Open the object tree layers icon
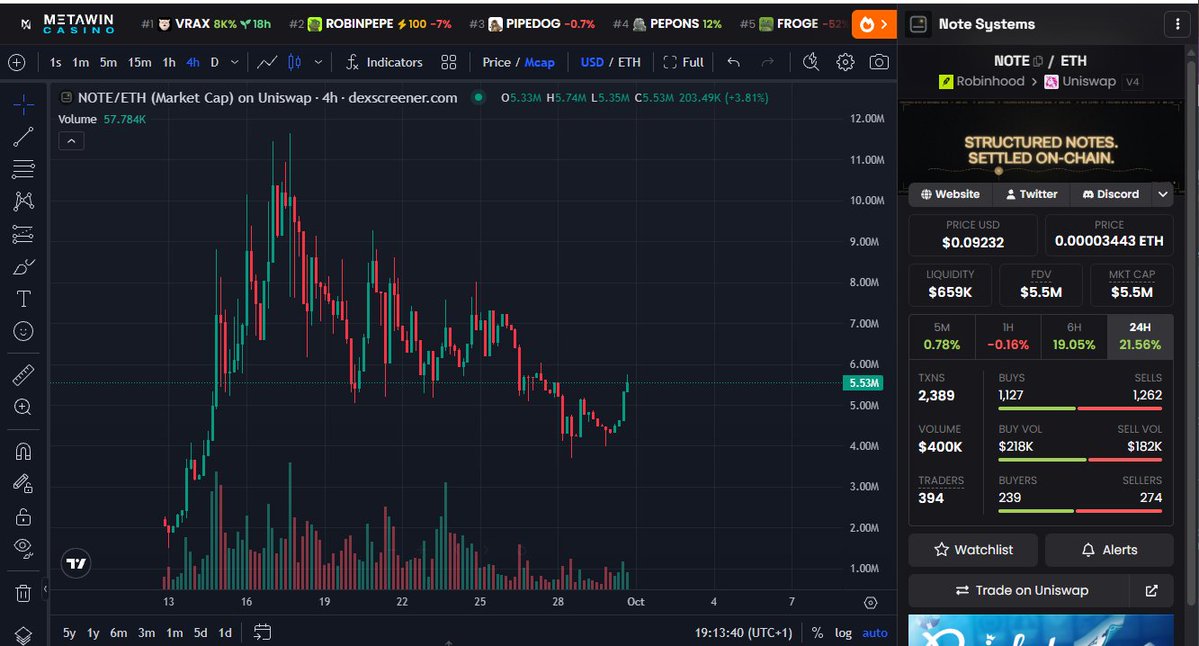 [23, 635]
